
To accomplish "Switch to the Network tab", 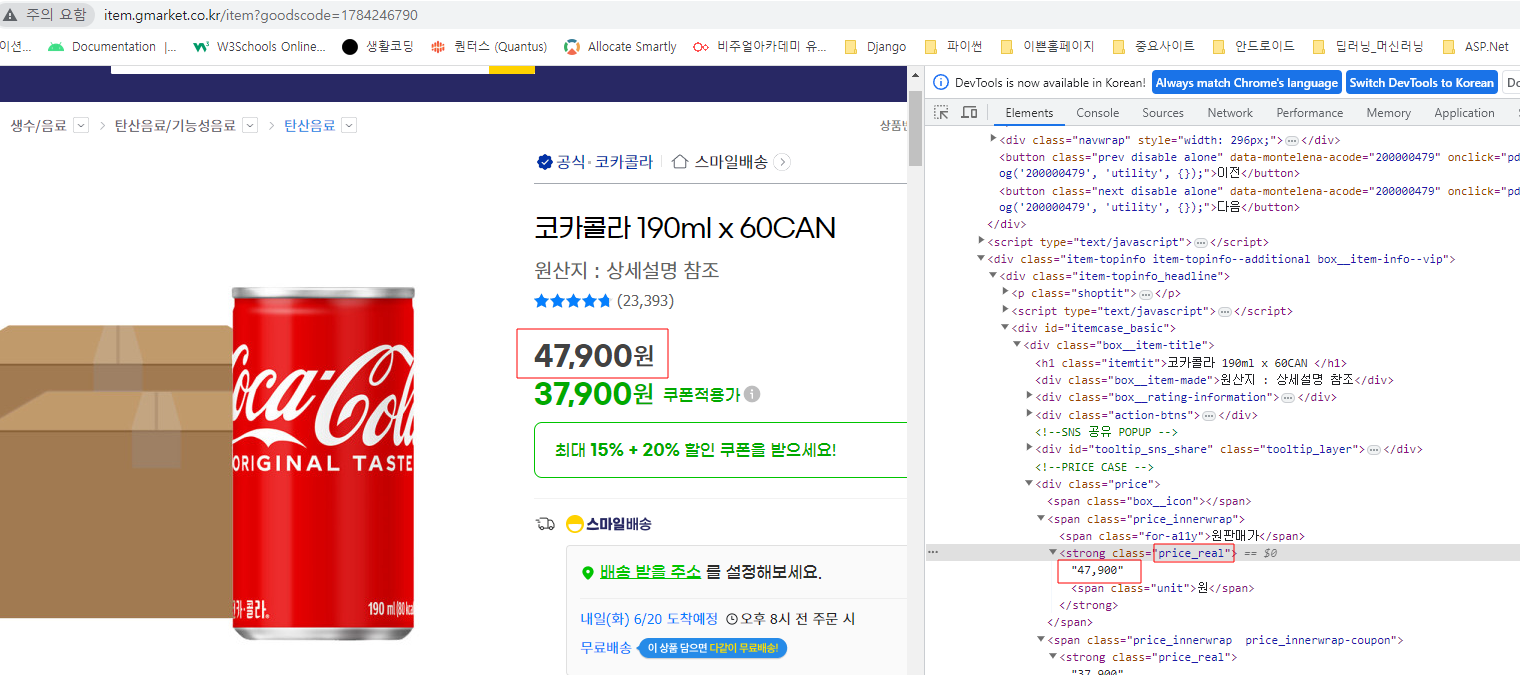I will [x=1229, y=113].
